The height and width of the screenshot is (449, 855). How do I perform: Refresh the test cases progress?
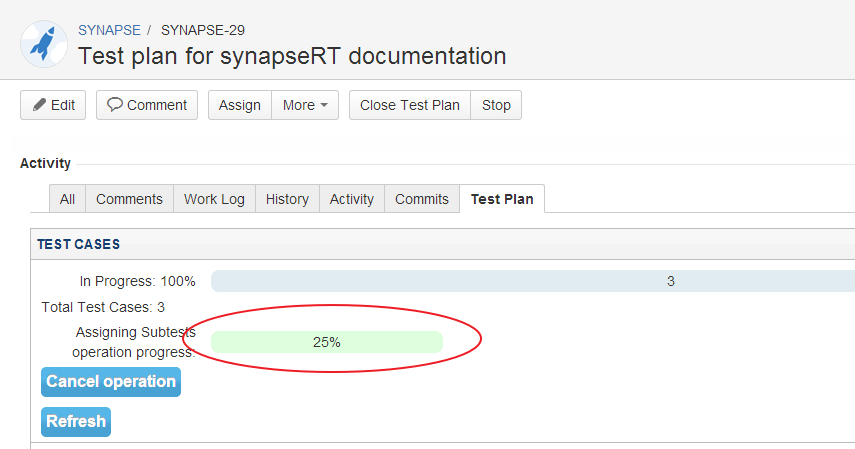pos(76,422)
